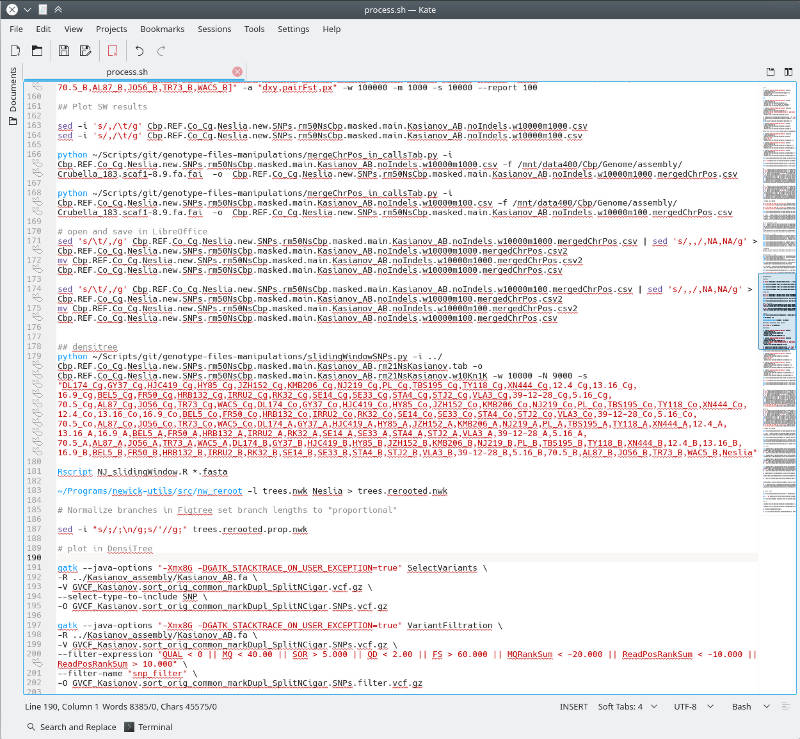Select the process.sh tab
Image resolution: width=800 pixels, height=739 pixels.
click(130, 72)
